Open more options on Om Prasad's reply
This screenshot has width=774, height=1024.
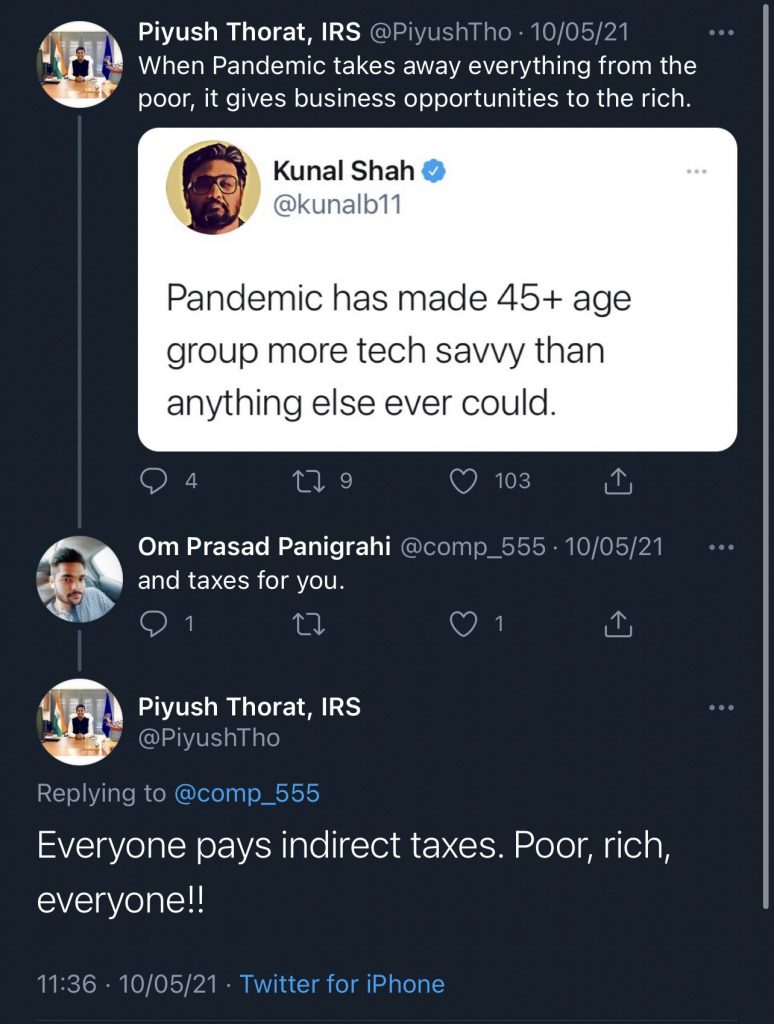[x=720, y=548]
